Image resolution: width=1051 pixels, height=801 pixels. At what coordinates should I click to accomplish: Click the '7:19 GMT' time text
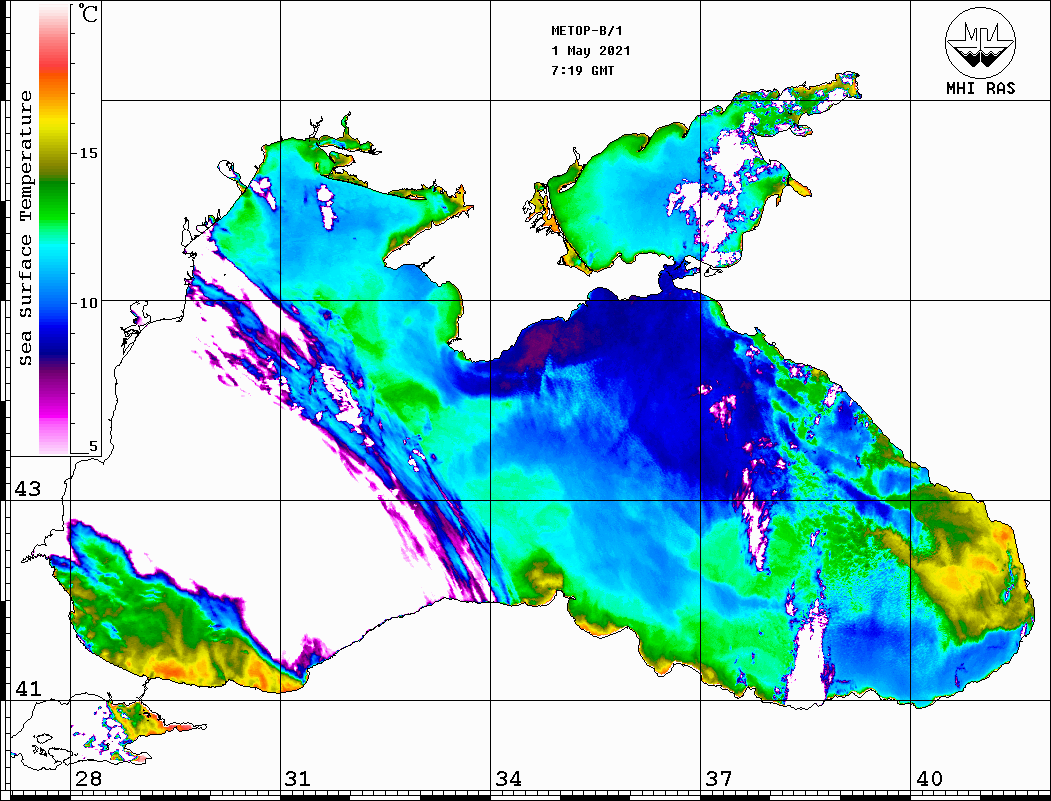tap(582, 70)
